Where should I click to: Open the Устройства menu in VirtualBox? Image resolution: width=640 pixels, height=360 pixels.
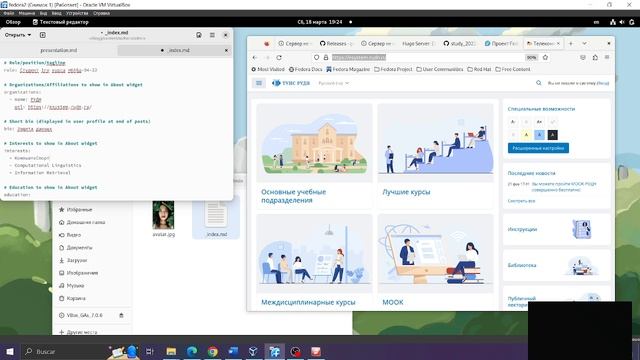click(x=77, y=13)
